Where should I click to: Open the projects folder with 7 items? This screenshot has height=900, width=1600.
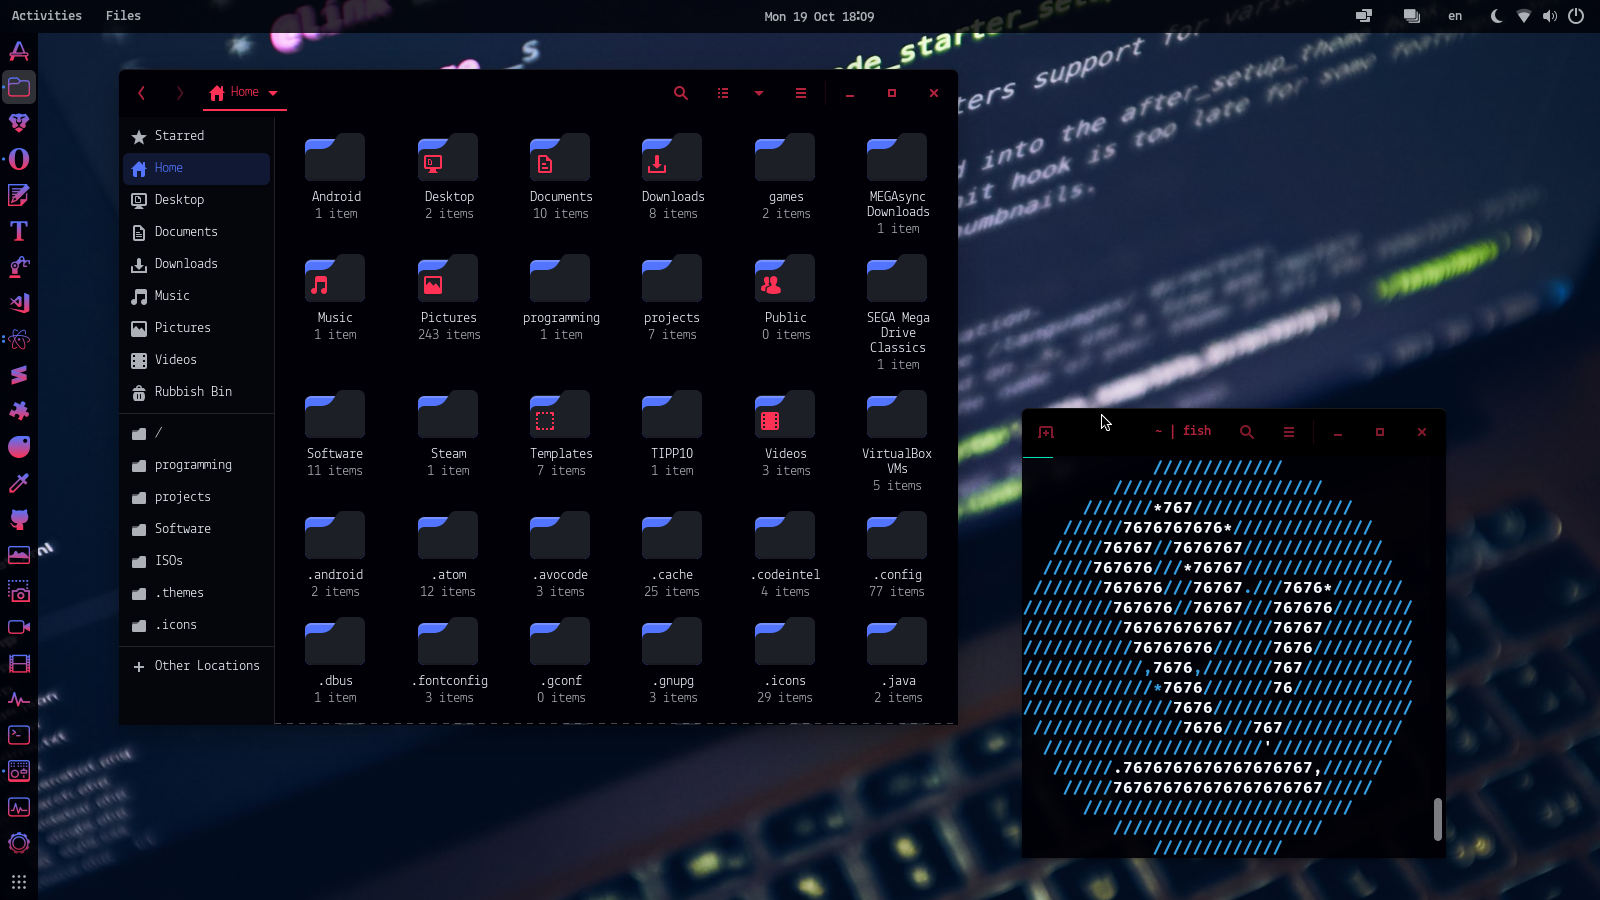point(672,279)
